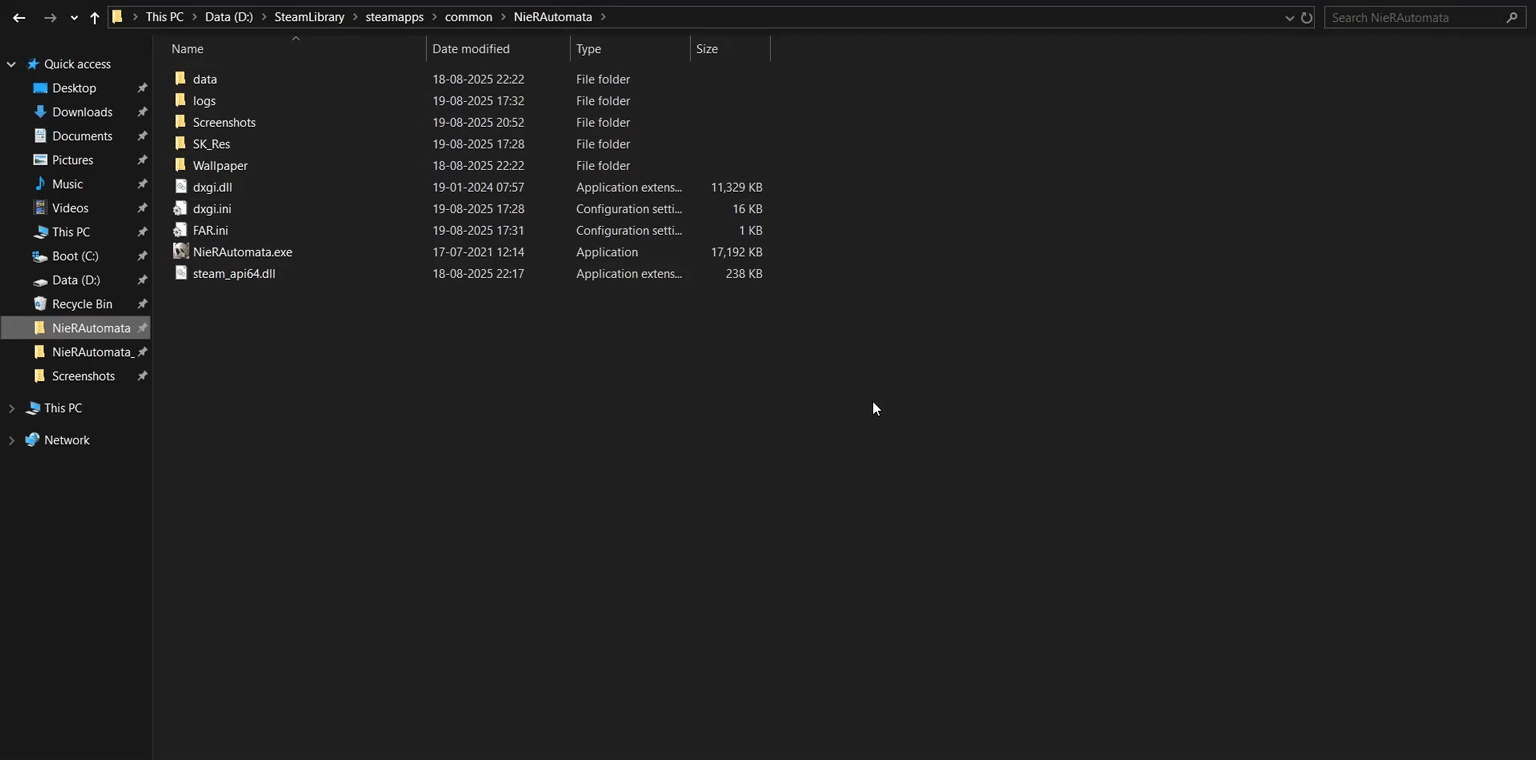The height and width of the screenshot is (760, 1536).
Task: Expand the chevron after SteamLibrary breadcrumb
Action: pyautogui.click(x=355, y=17)
